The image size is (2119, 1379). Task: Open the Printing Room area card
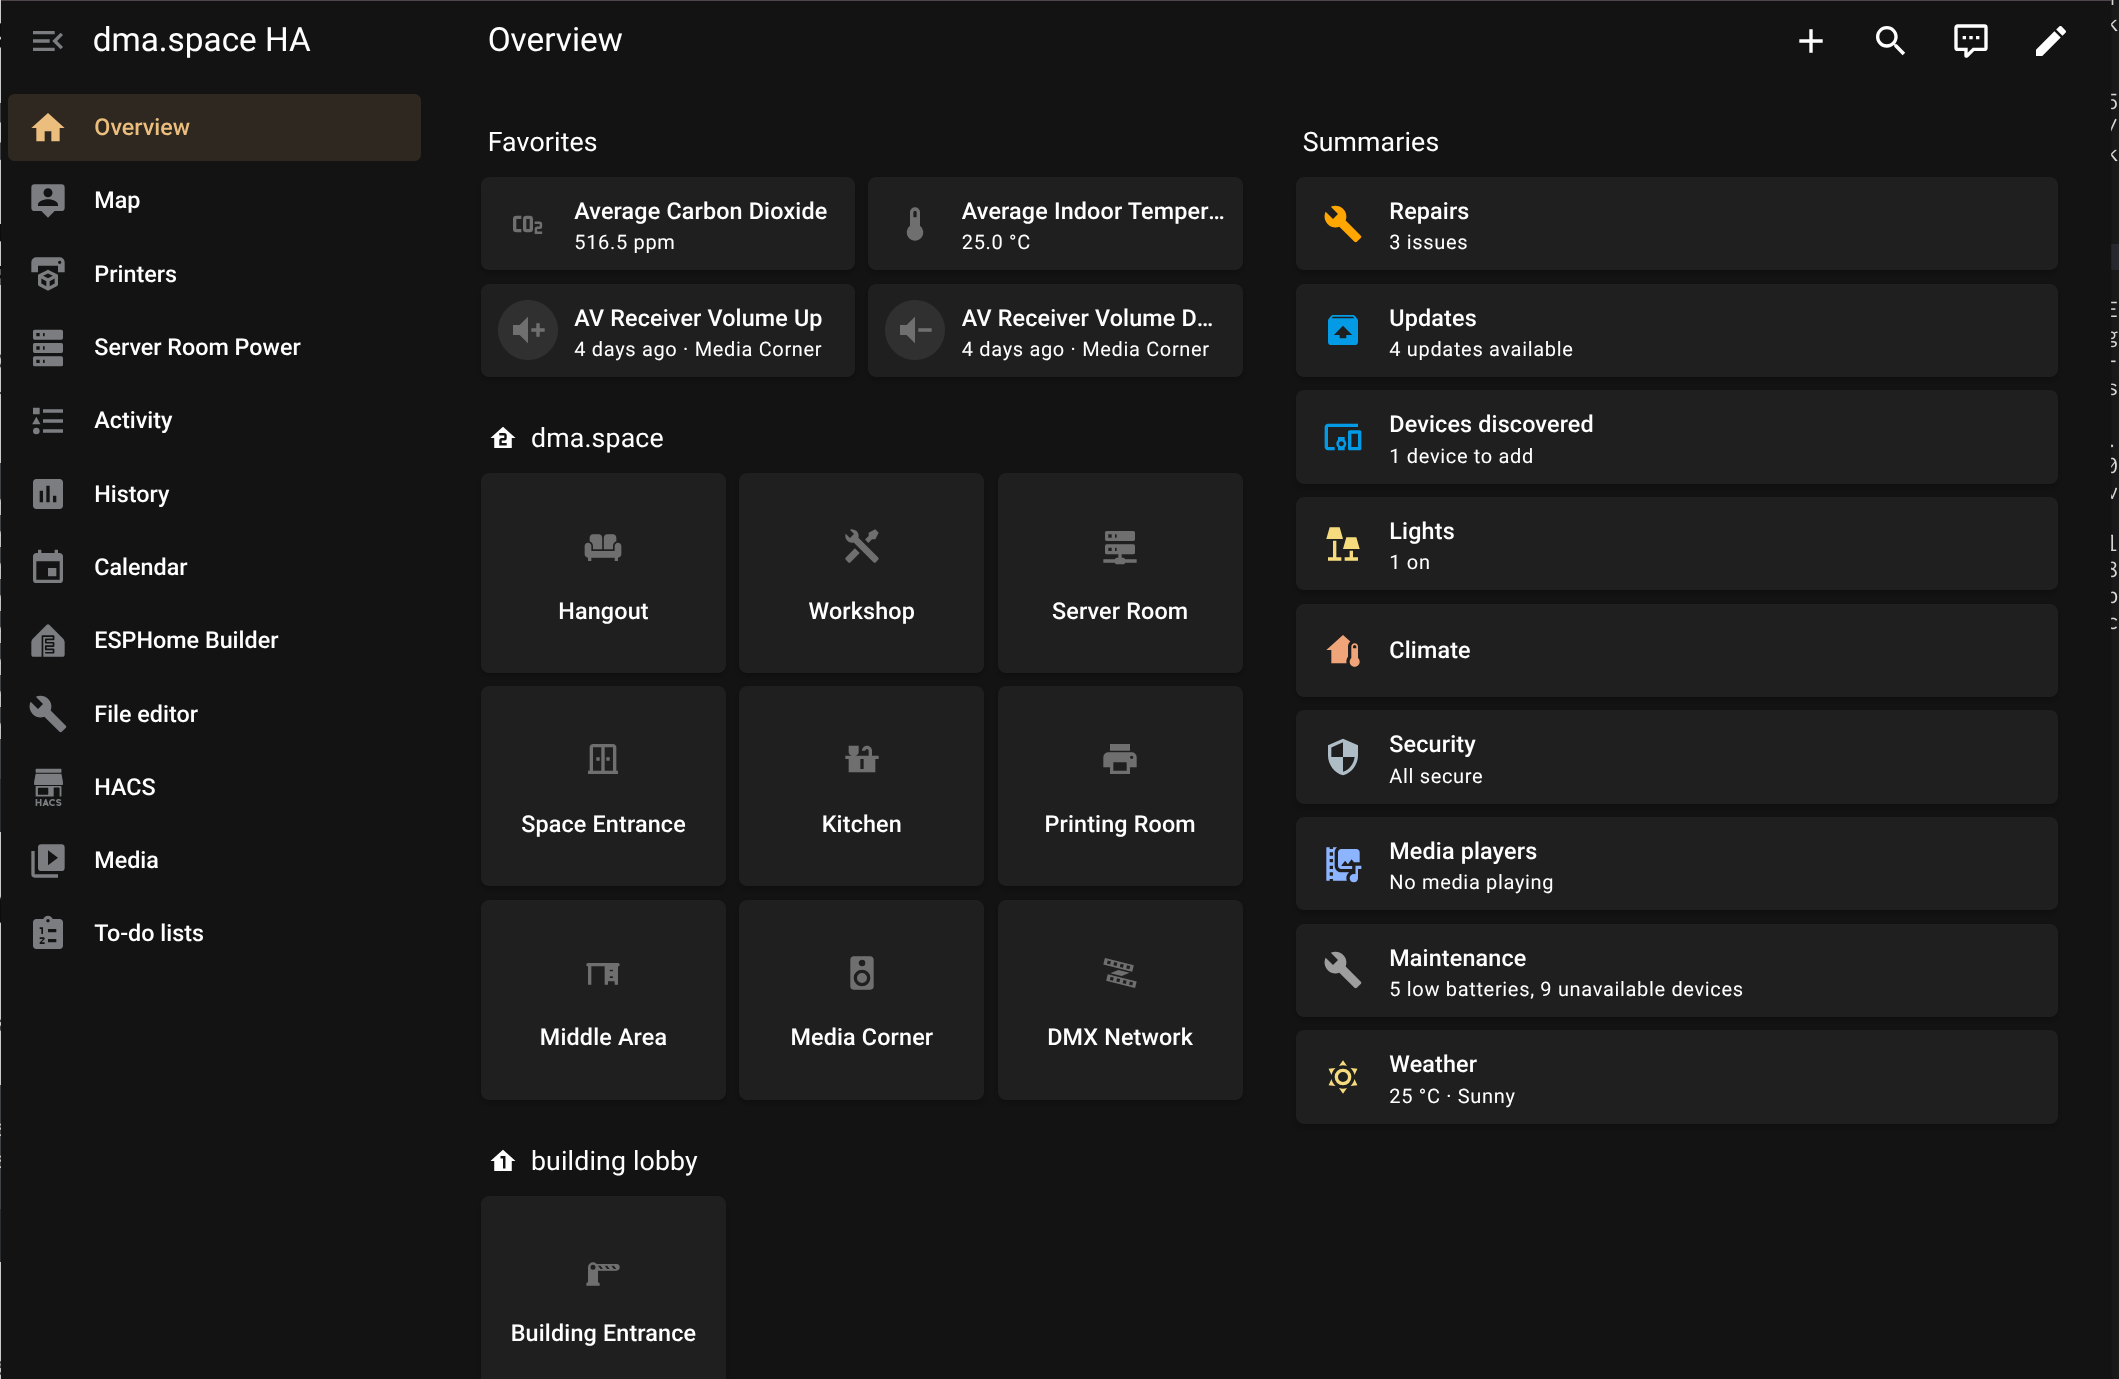pyautogui.click(x=1120, y=786)
